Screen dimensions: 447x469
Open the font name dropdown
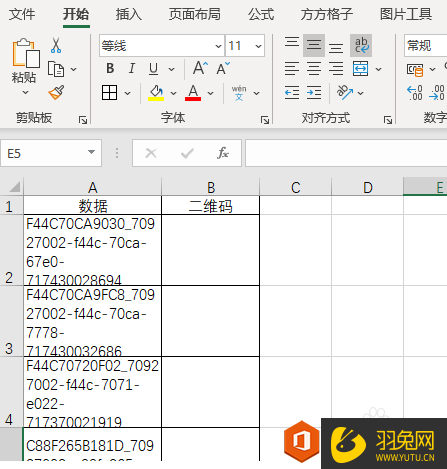(218, 46)
